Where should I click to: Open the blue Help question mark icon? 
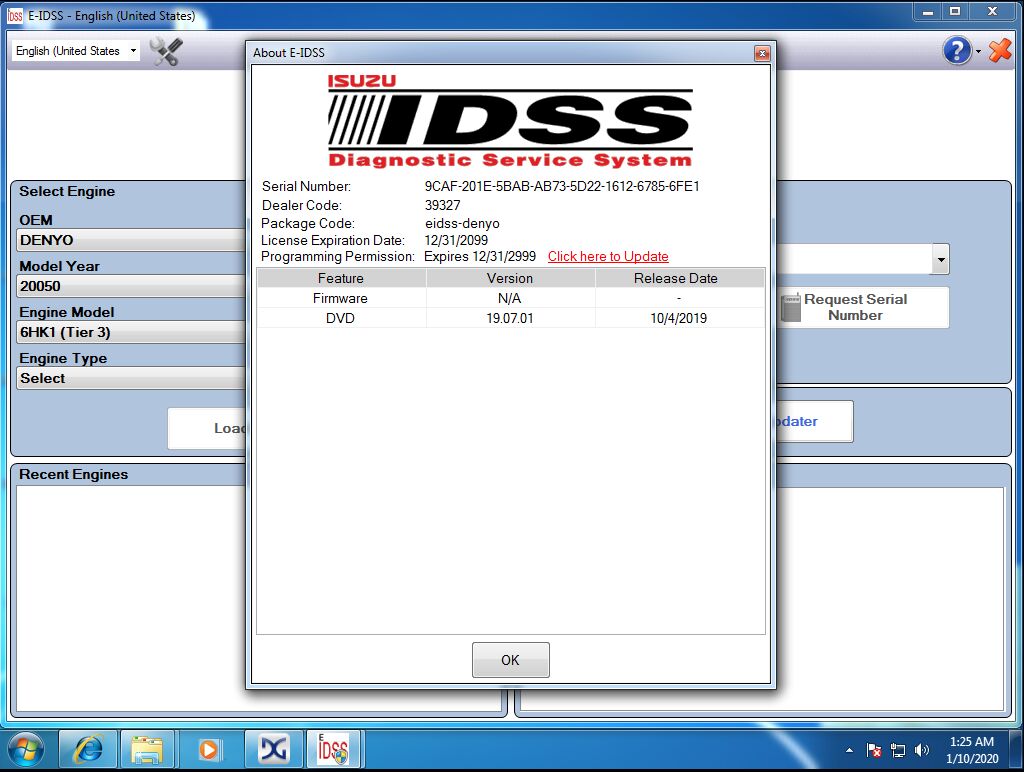click(957, 50)
